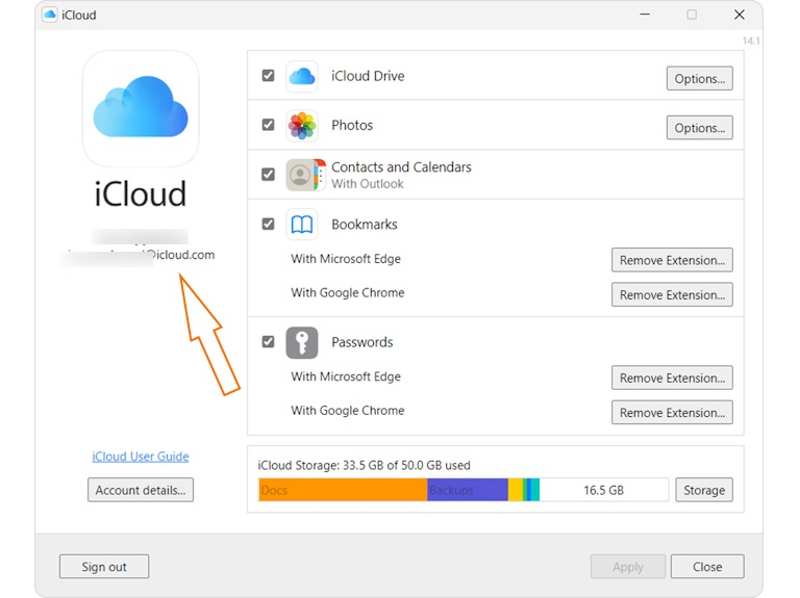Viewport: 800px width, 598px height.
Task: Close the iCloud window with X
Action: pos(739,15)
